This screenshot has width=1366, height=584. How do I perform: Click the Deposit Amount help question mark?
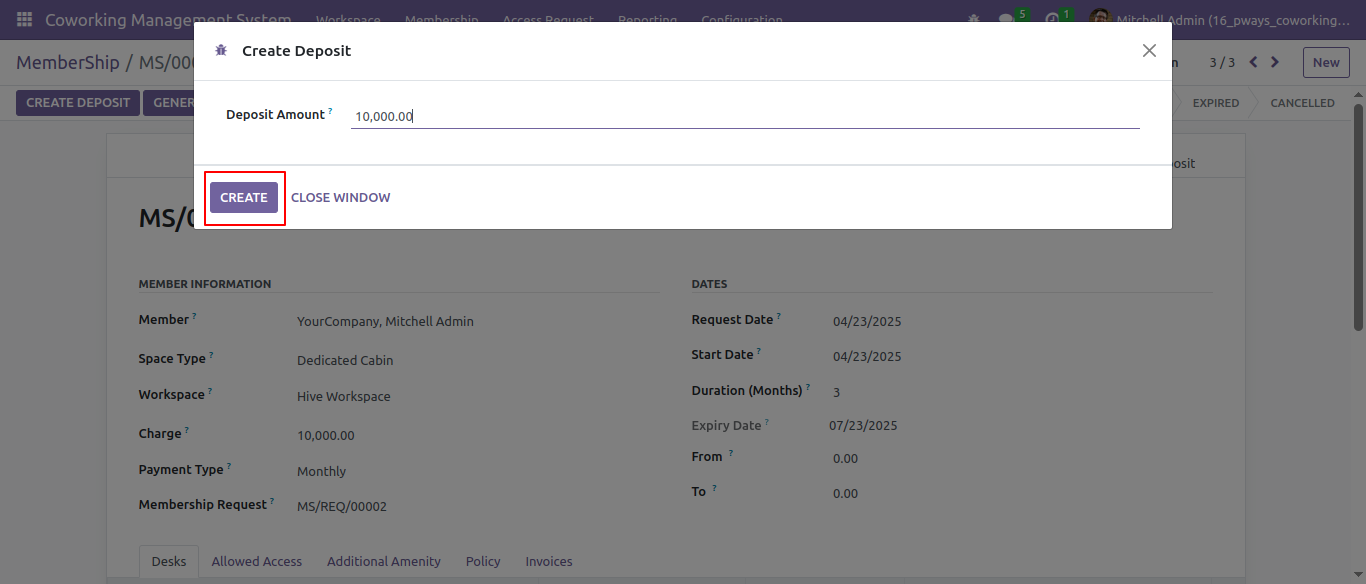point(330,111)
